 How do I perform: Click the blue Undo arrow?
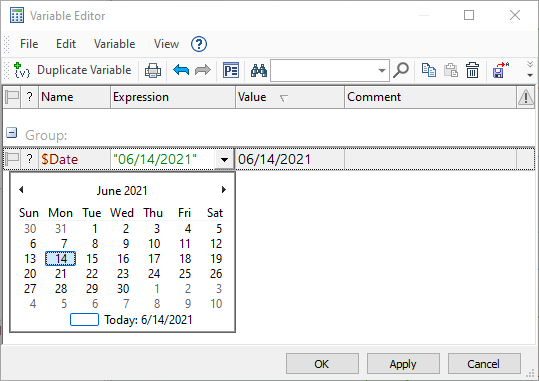(x=181, y=70)
